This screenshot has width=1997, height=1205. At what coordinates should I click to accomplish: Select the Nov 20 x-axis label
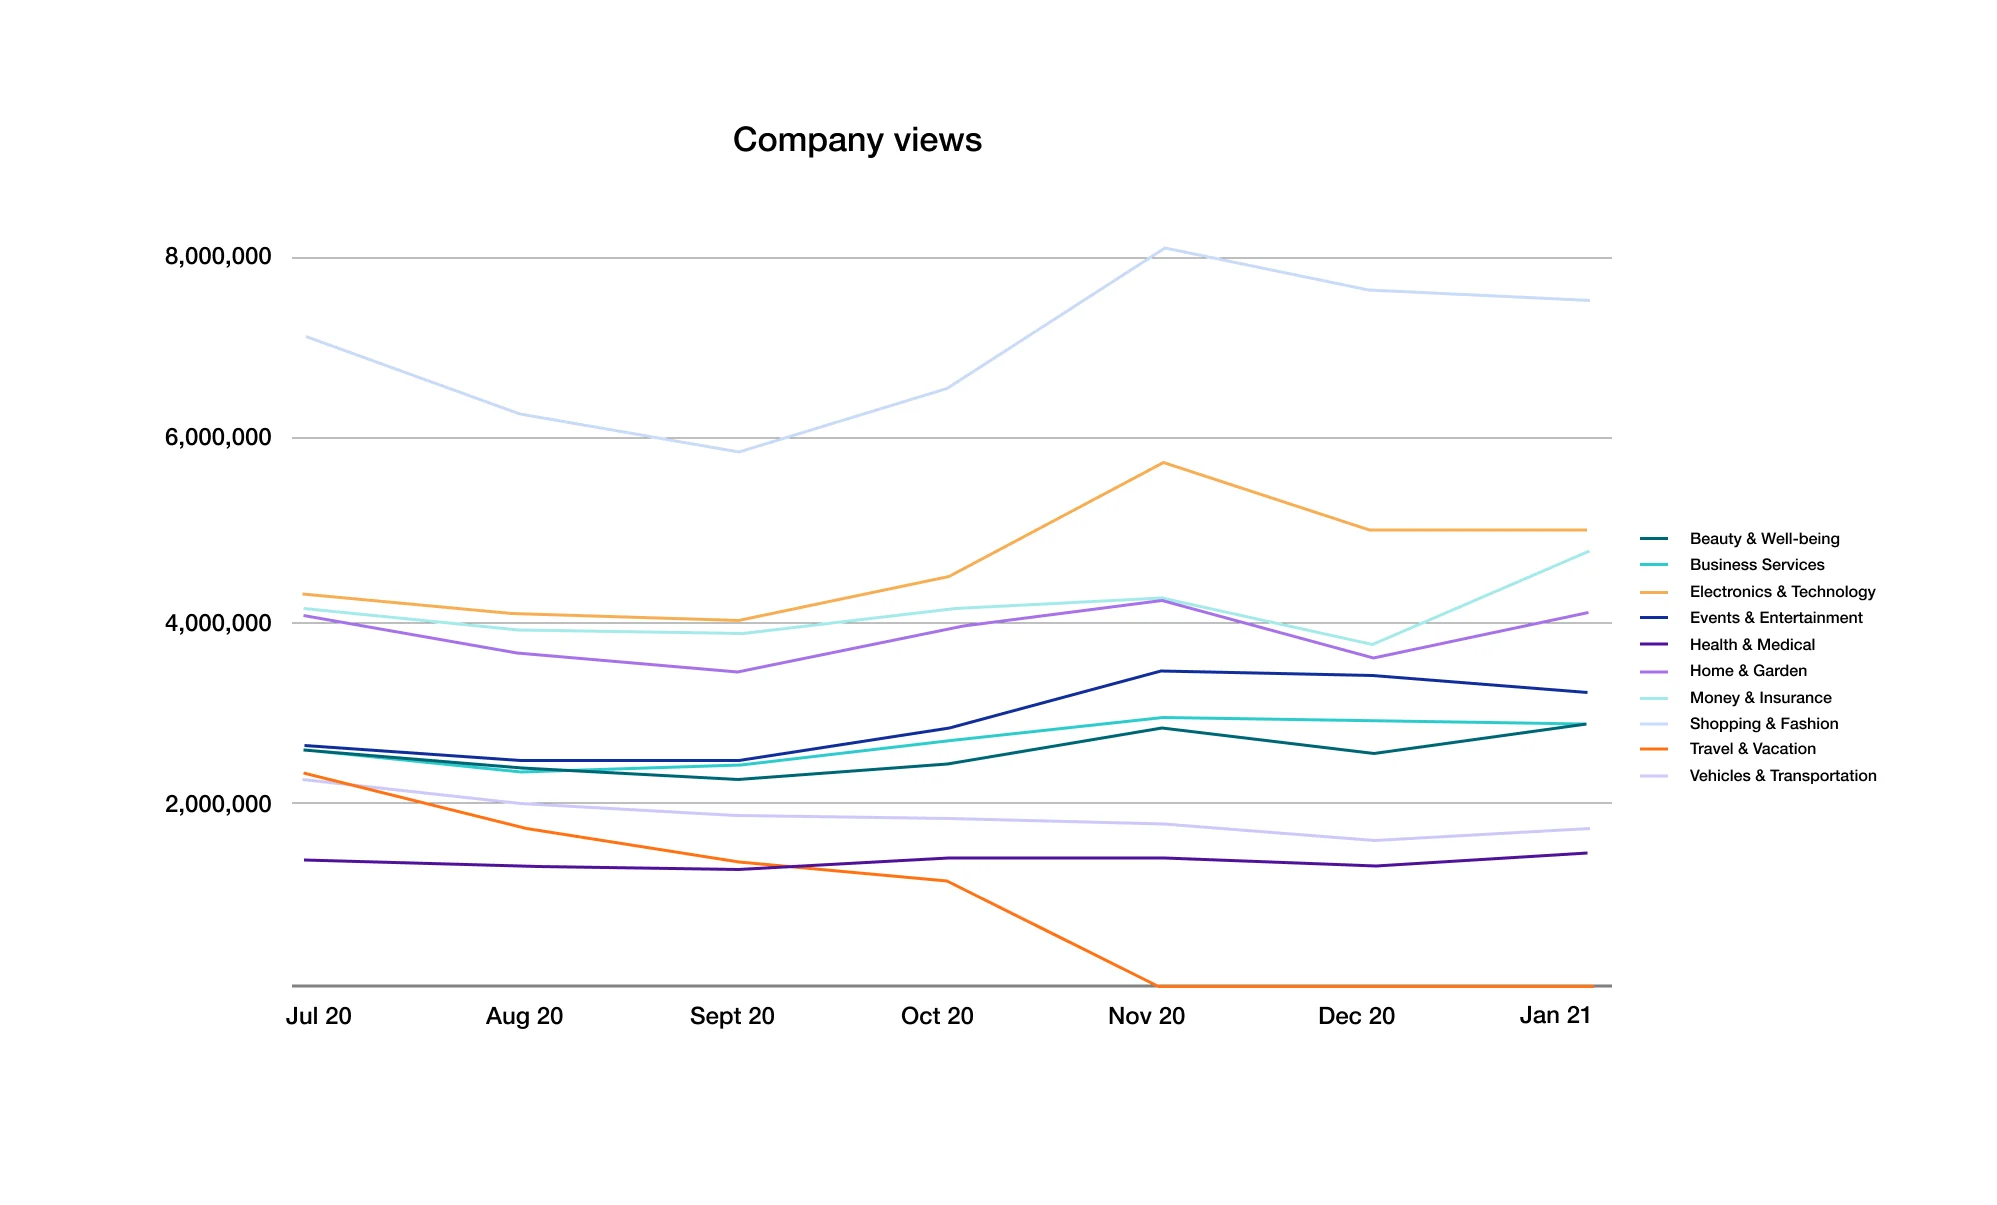(1146, 1016)
